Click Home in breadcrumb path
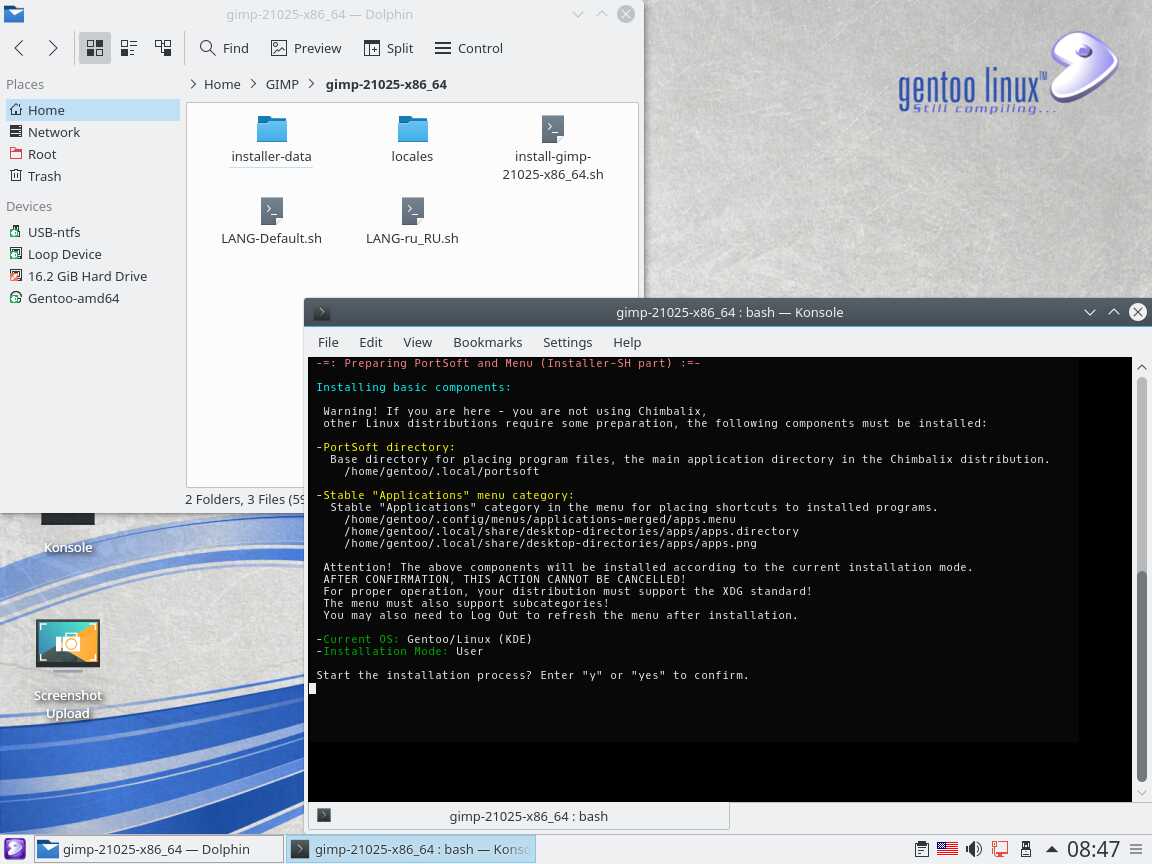The width and height of the screenshot is (1152, 864). click(222, 84)
